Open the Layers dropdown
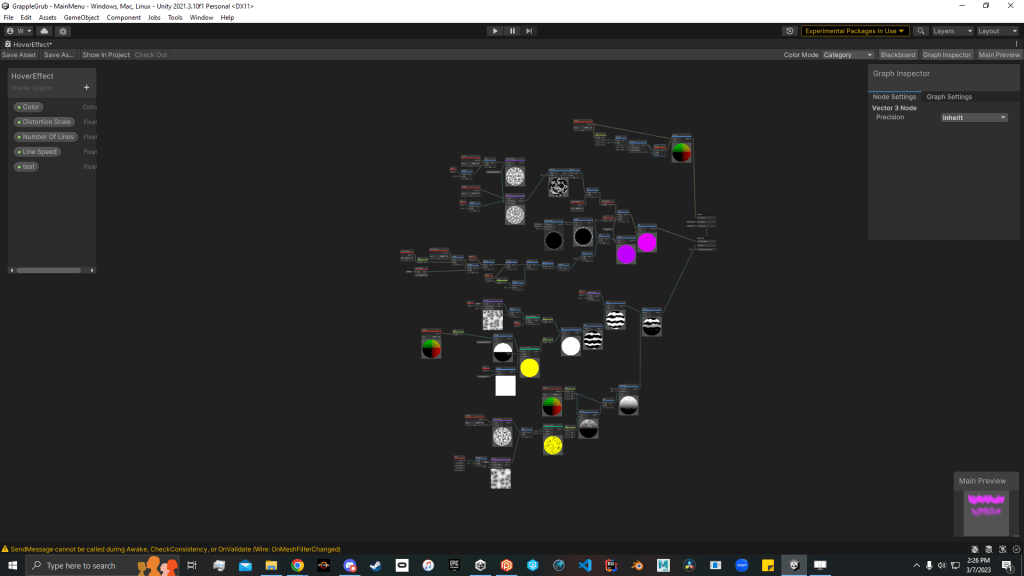This screenshot has width=1024, height=576. coord(950,31)
